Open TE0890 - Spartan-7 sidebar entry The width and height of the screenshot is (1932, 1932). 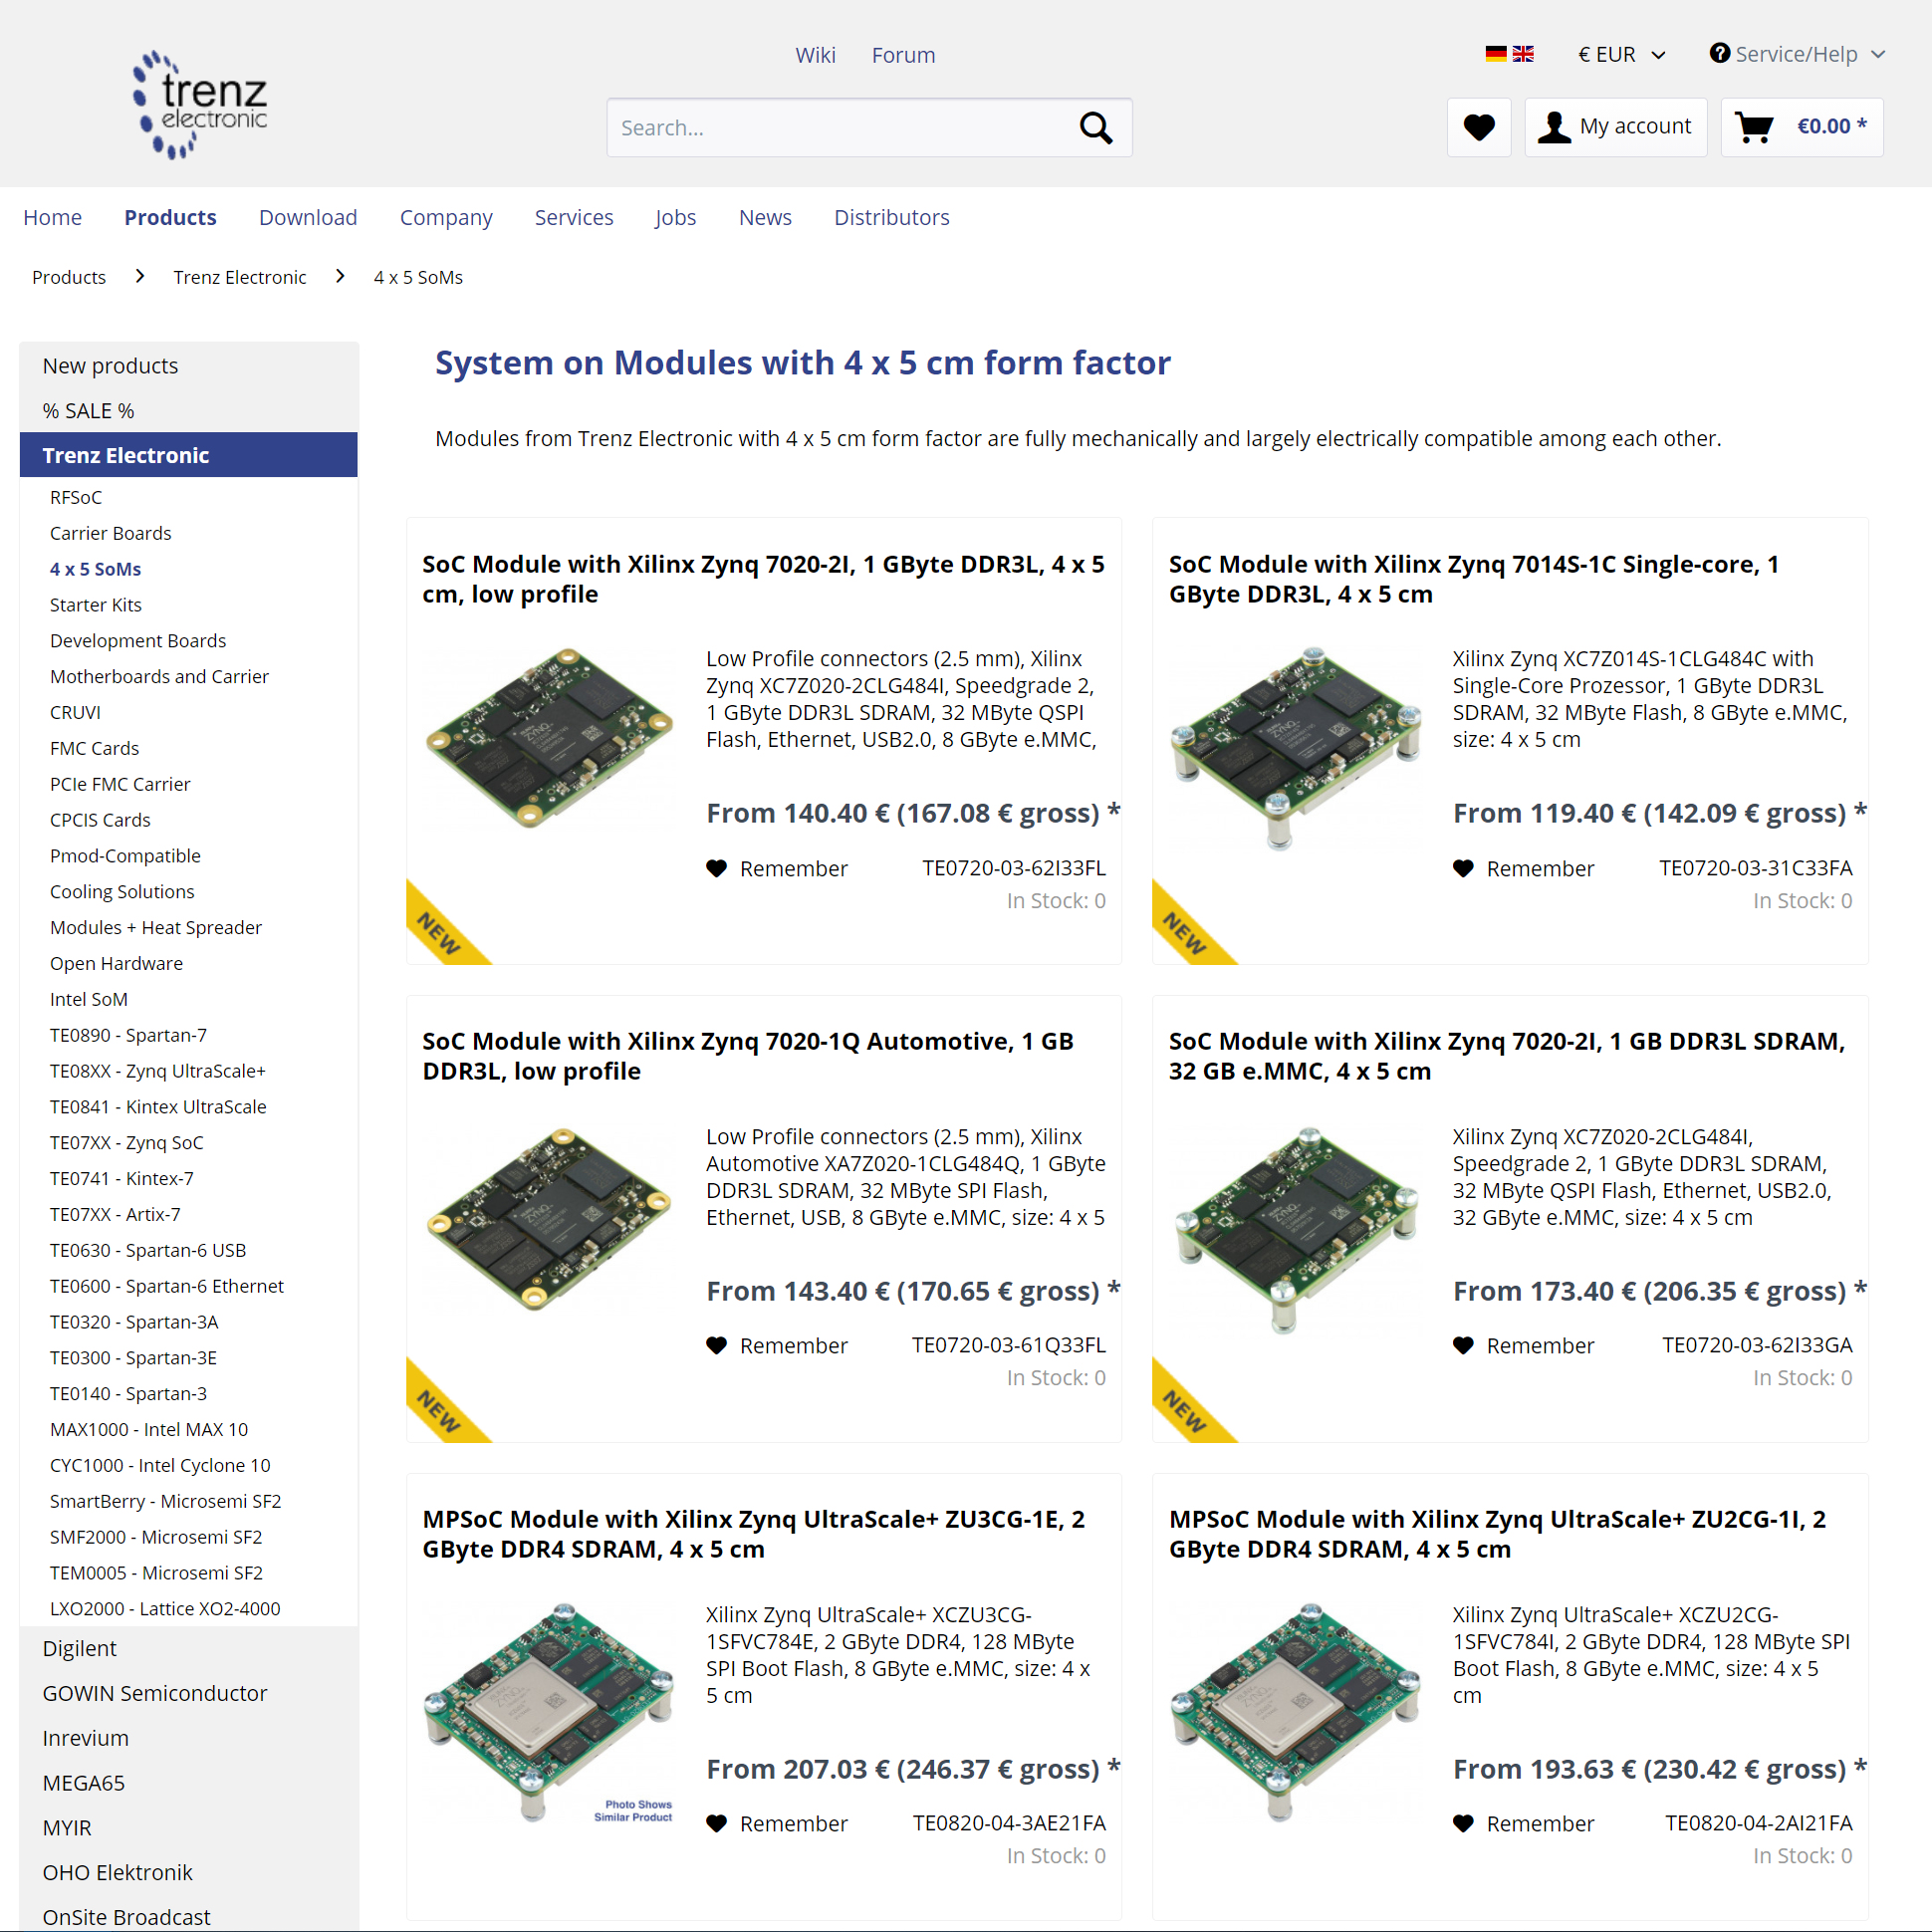coord(129,1035)
